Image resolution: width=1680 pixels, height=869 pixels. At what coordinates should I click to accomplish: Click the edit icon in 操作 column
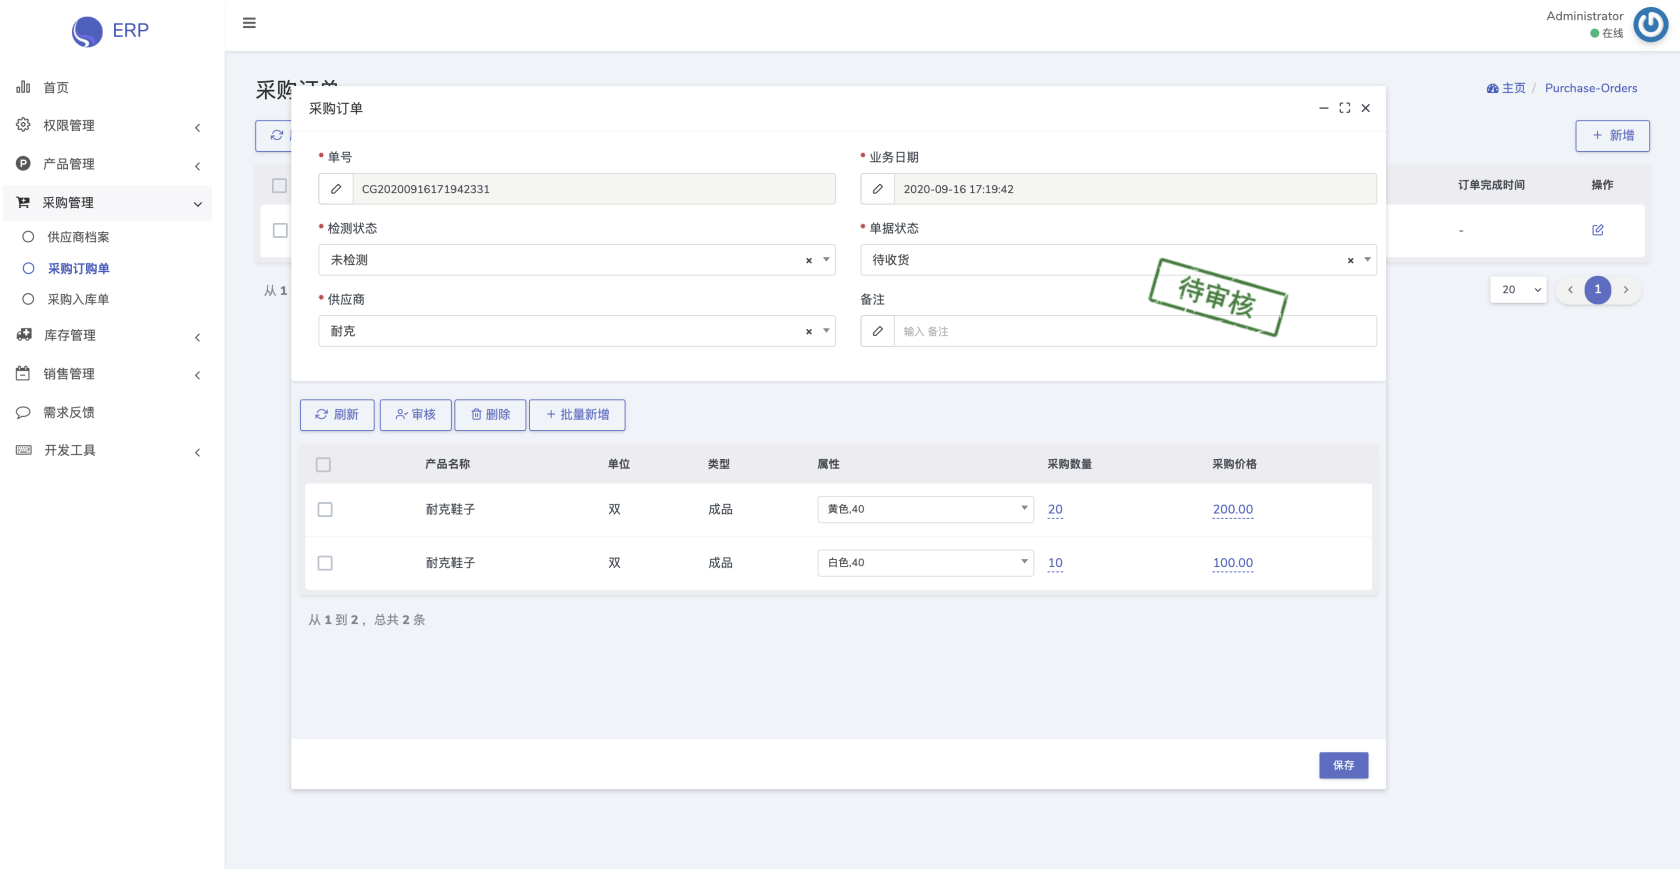(1598, 230)
